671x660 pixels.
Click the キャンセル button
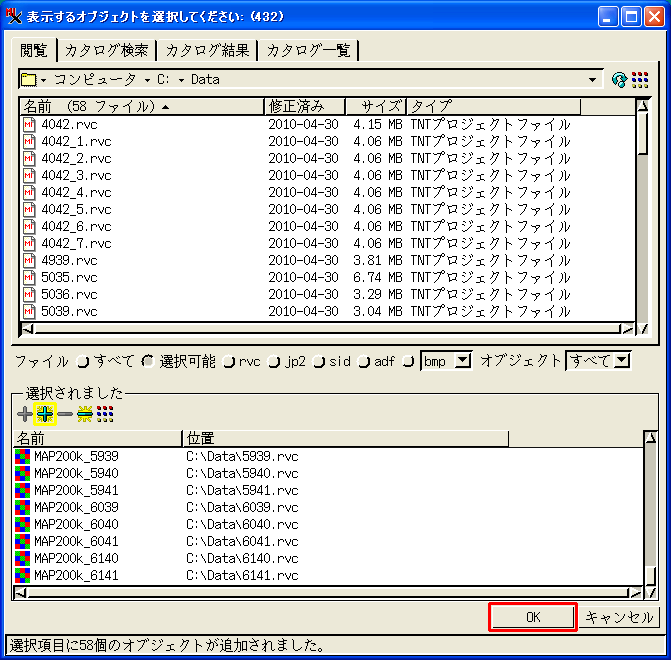click(x=619, y=617)
